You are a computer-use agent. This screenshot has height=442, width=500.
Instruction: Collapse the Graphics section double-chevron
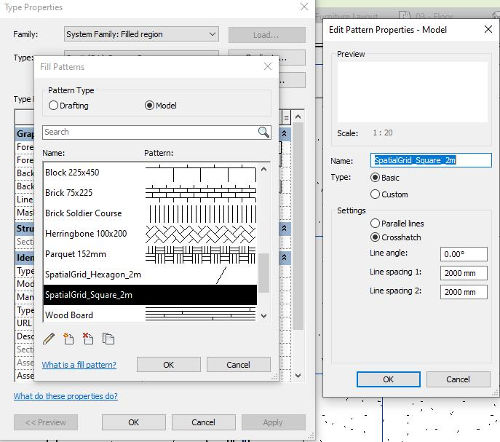(x=284, y=134)
